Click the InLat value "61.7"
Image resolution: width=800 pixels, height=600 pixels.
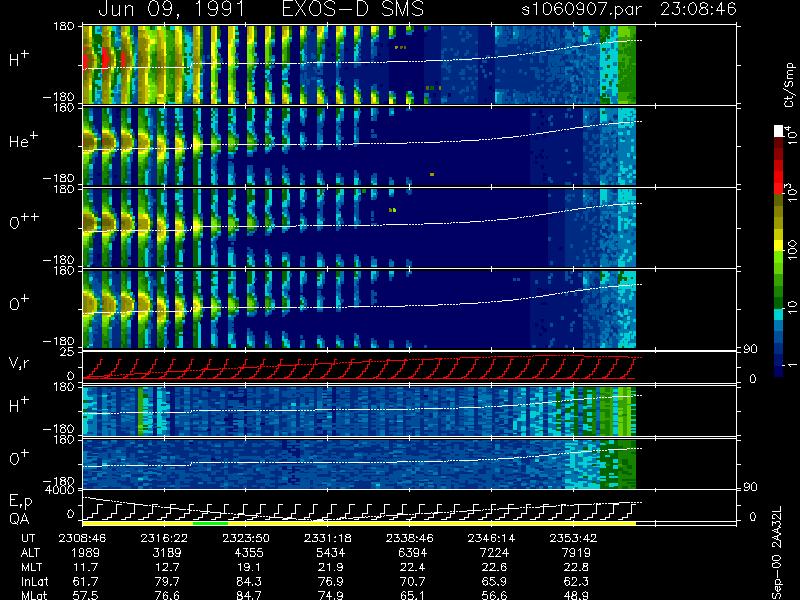tap(86, 581)
